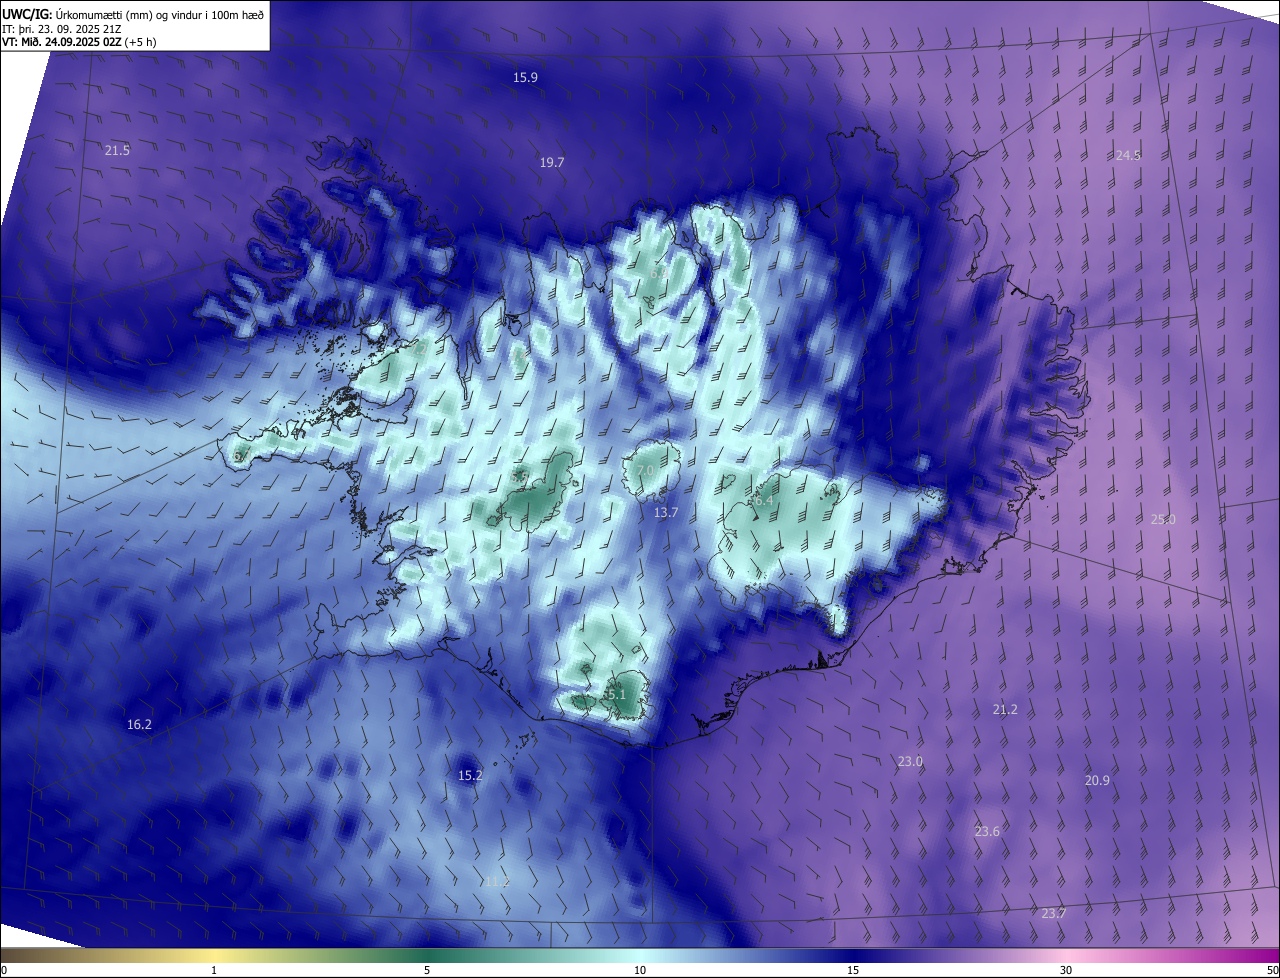
Task: Click the 10 tick on the color scale
Action: pyautogui.click(x=640, y=970)
